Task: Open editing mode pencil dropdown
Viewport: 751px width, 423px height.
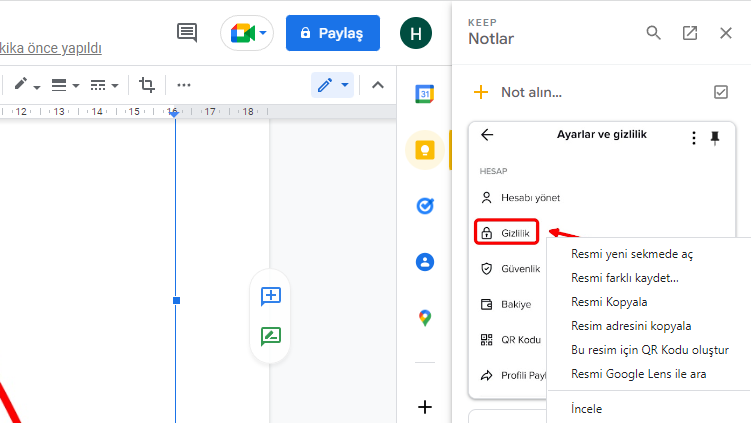Action: (x=333, y=85)
